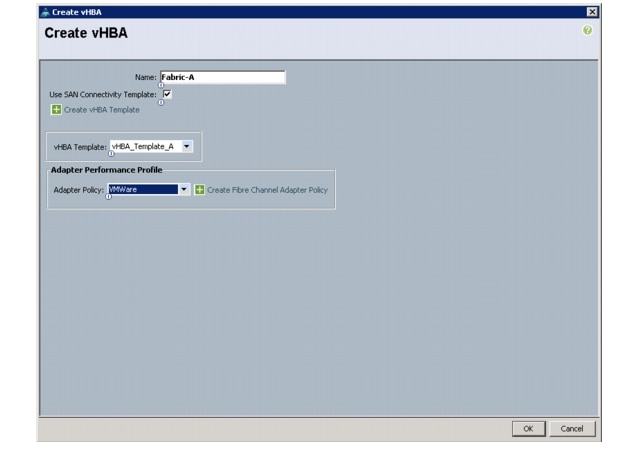The image size is (640, 449).
Task: Click the Name label
Action: pyautogui.click(x=146, y=77)
